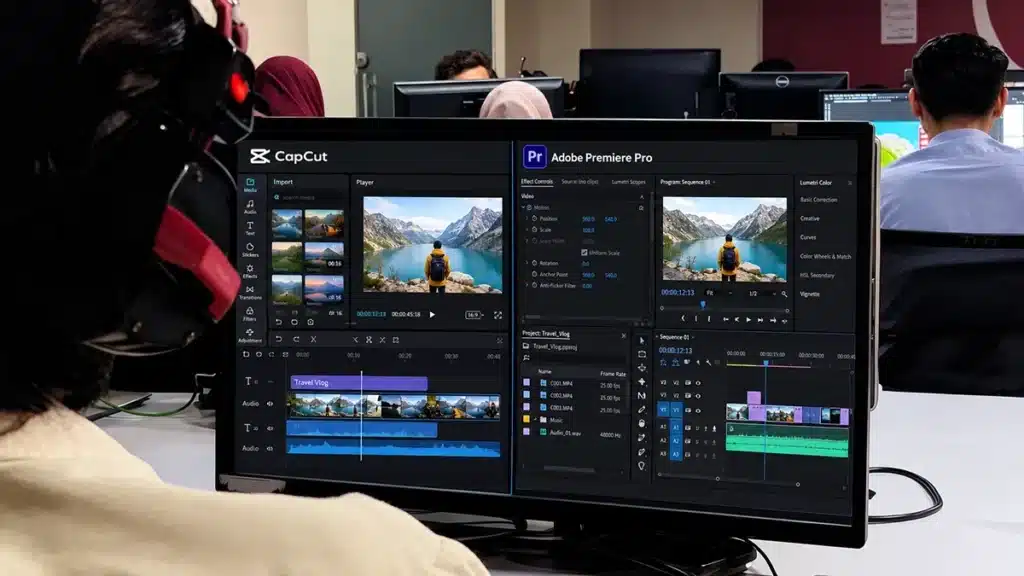1024x576 pixels.
Task: Open the Fit zoom dropdown in Program monitor
Action: 719,293
